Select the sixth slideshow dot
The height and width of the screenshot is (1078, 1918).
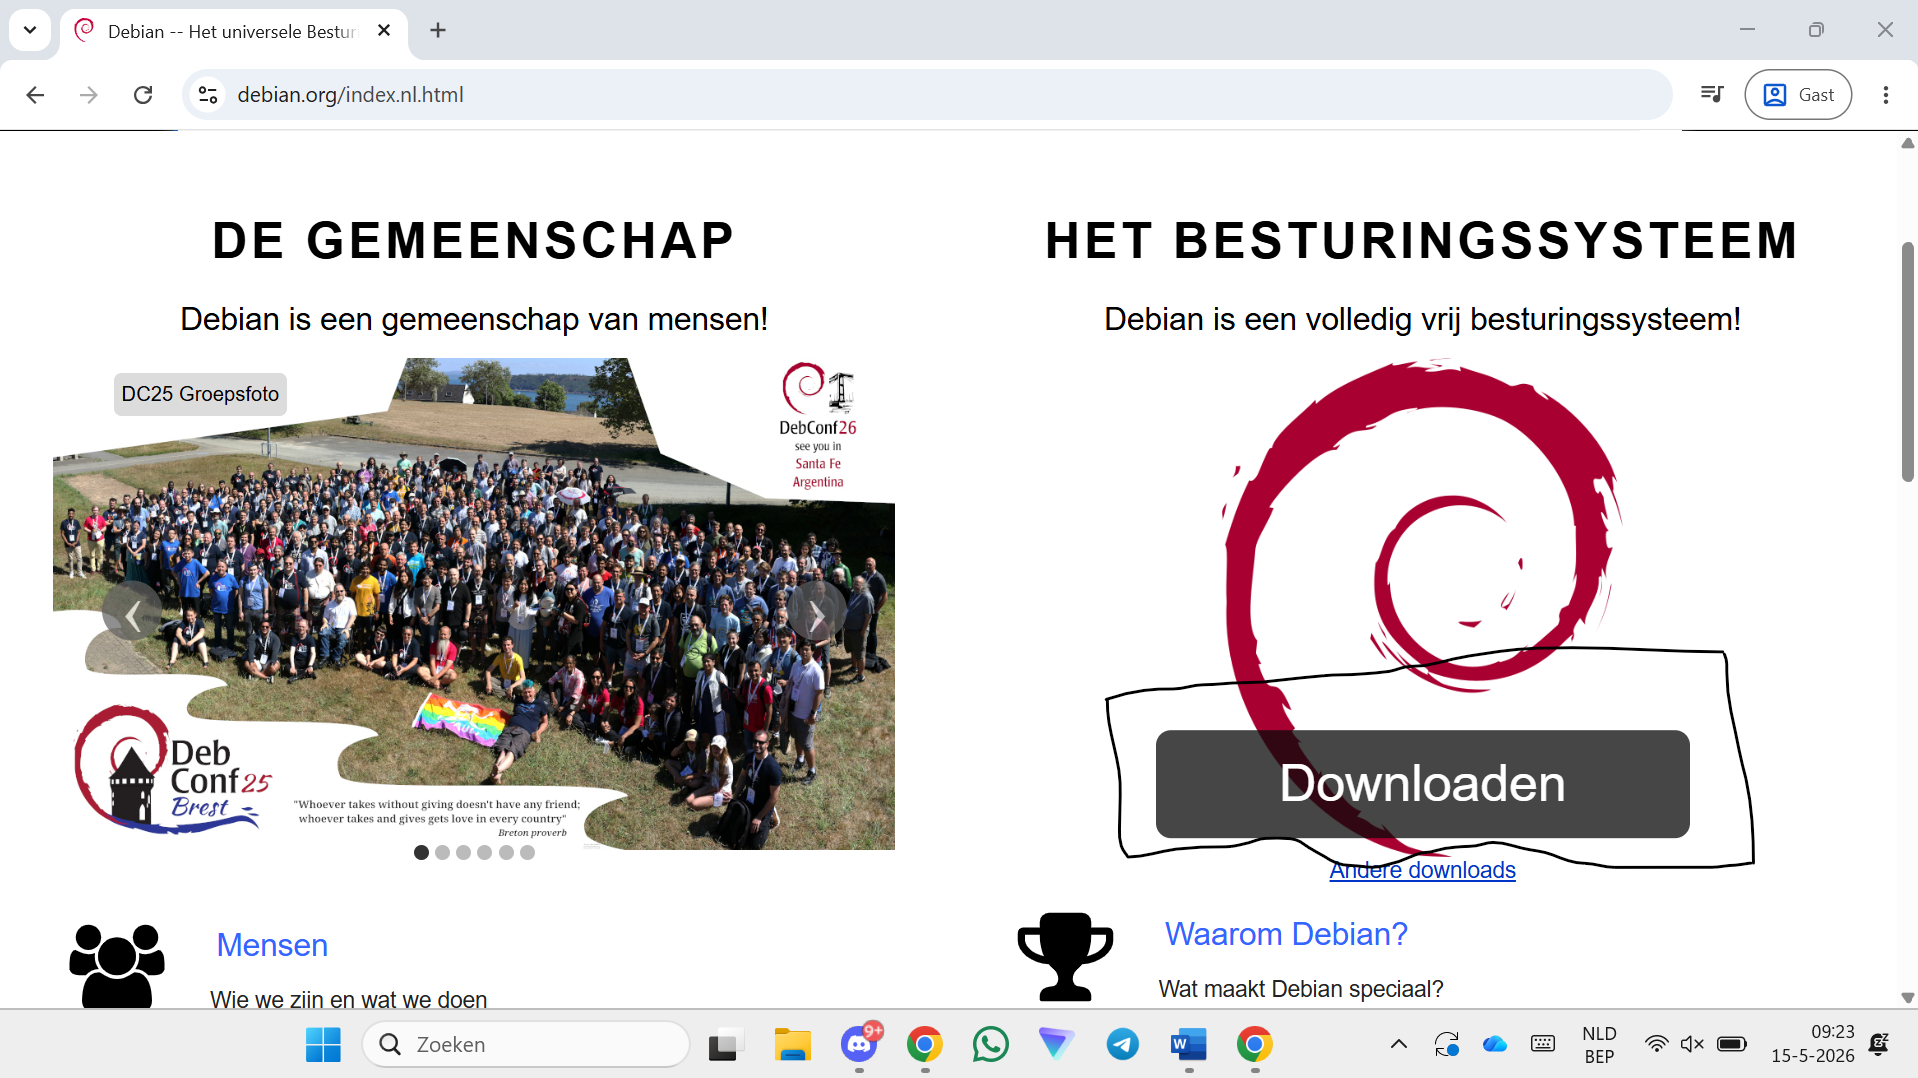coord(527,853)
